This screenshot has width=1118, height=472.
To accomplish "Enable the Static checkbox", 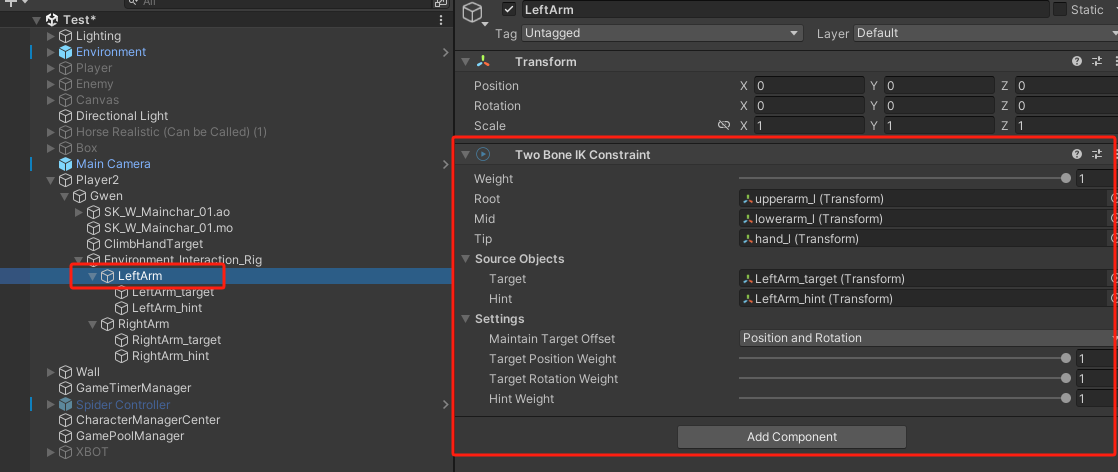I will 1059,10.
